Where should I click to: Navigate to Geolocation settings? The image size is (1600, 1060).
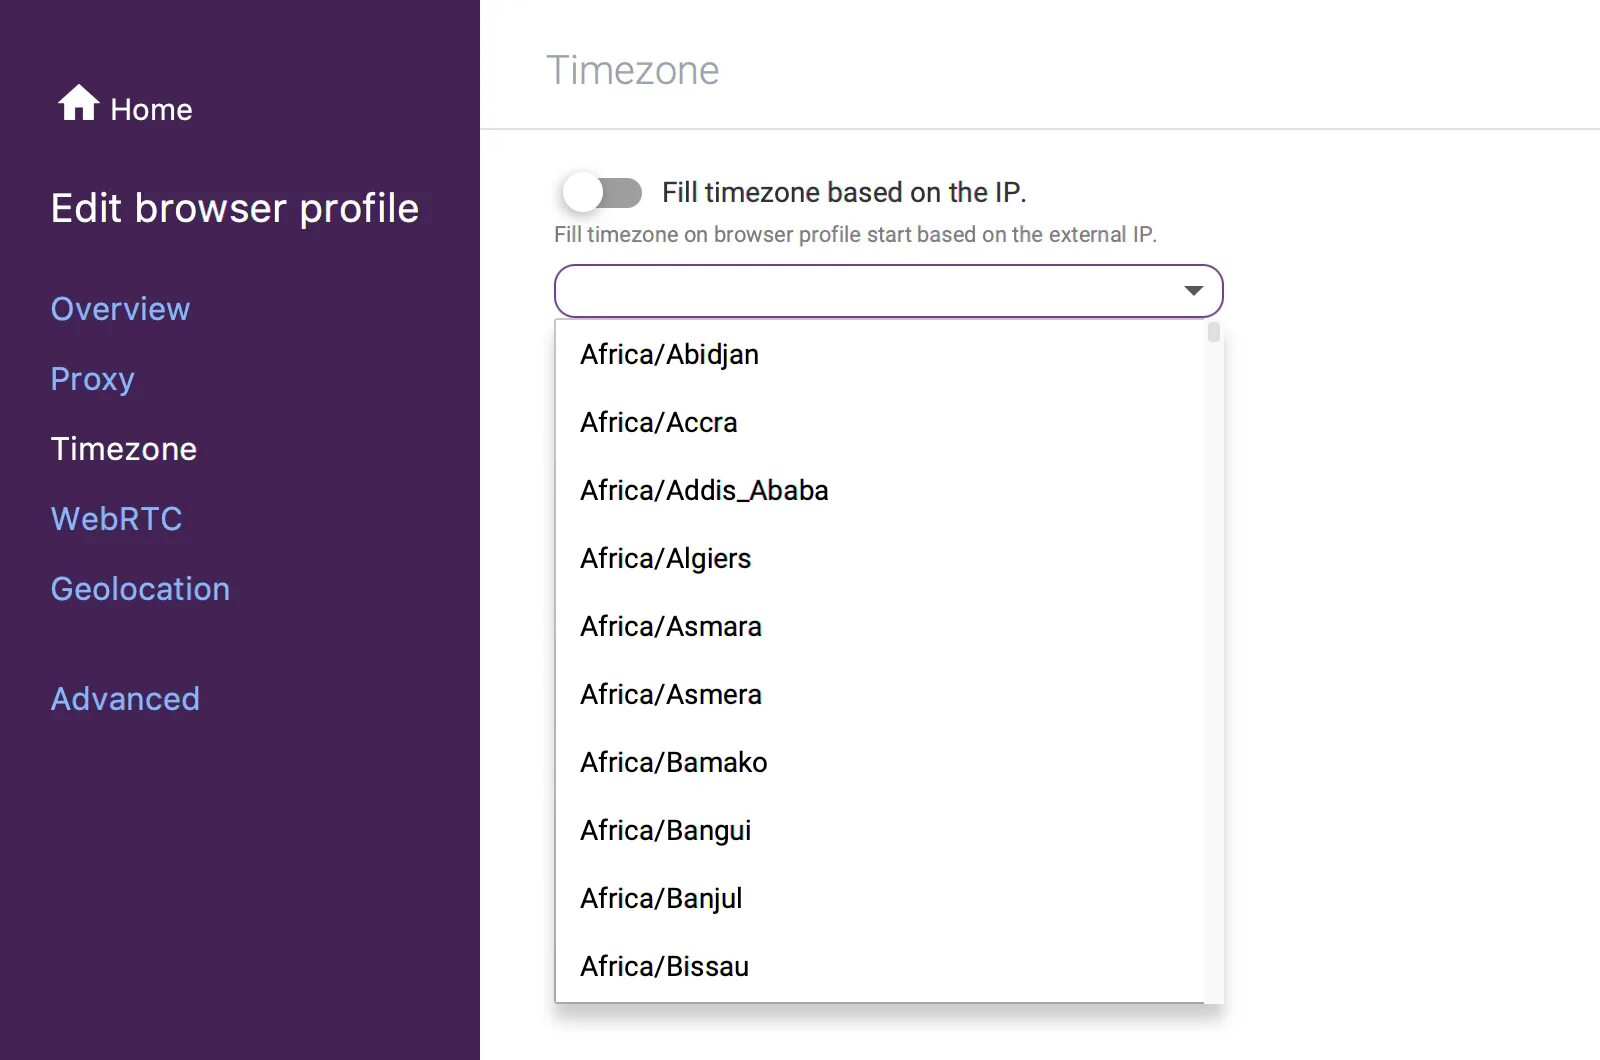click(x=140, y=589)
